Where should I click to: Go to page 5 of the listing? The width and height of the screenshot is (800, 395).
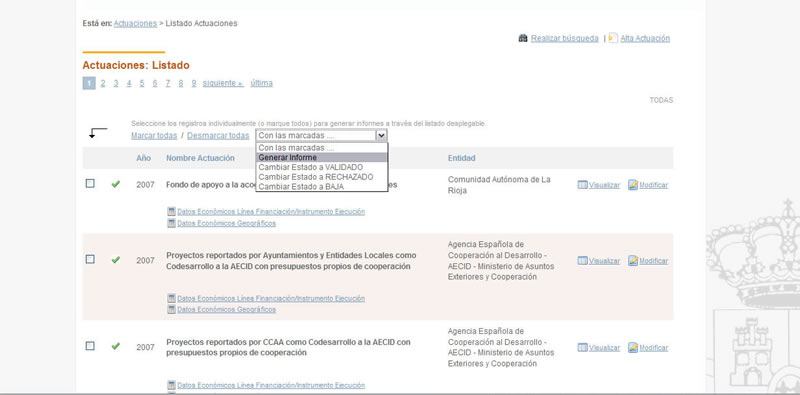[142, 83]
